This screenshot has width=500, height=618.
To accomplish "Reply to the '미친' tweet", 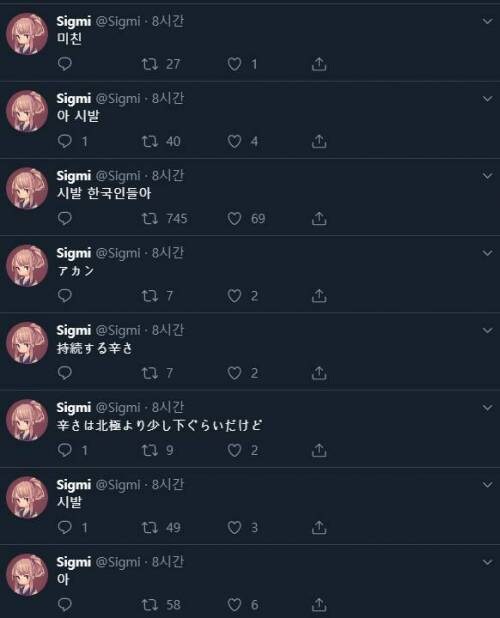I will tap(65, 63).
